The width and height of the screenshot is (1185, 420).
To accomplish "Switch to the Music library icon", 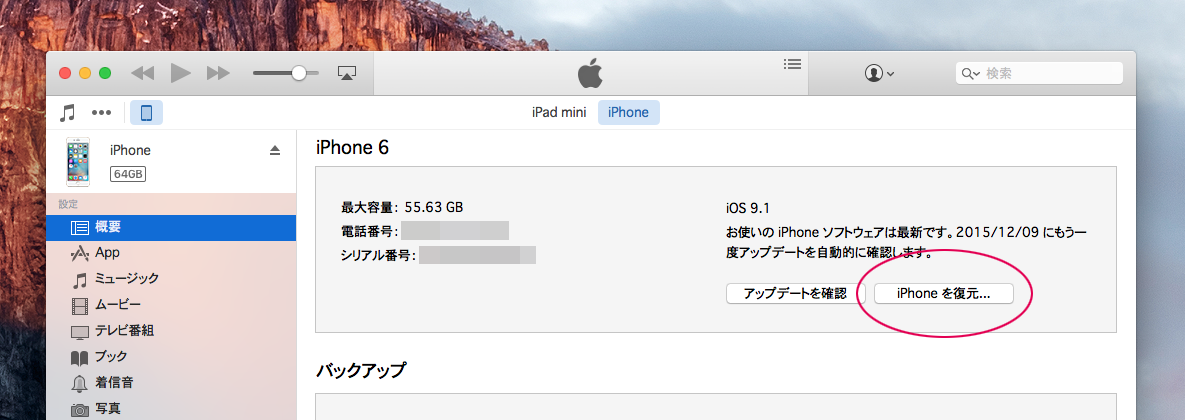I will [x=68, y=113].
